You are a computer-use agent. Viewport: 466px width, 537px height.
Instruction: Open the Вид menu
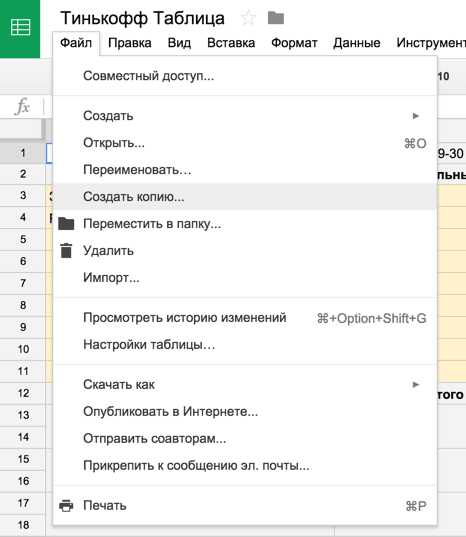tap(179, 43)
